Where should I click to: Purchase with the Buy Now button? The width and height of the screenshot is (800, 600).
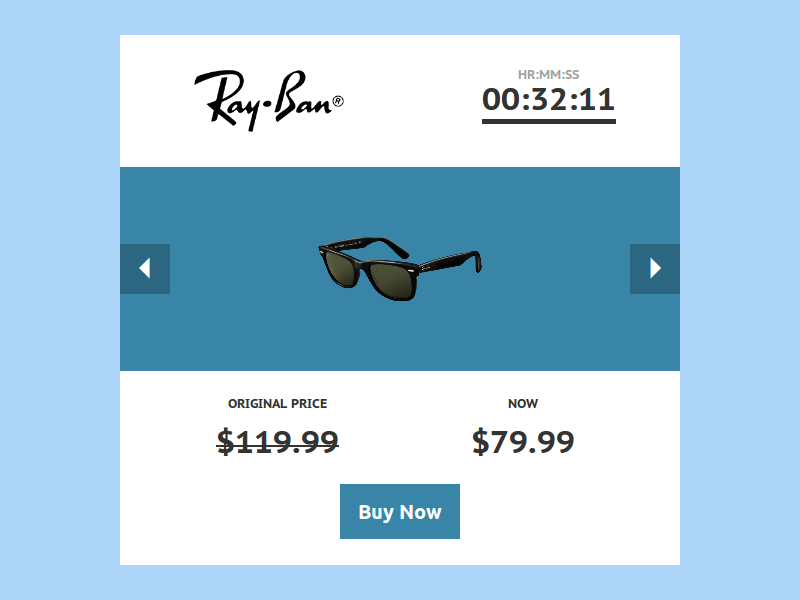click(x=400, y=511)
